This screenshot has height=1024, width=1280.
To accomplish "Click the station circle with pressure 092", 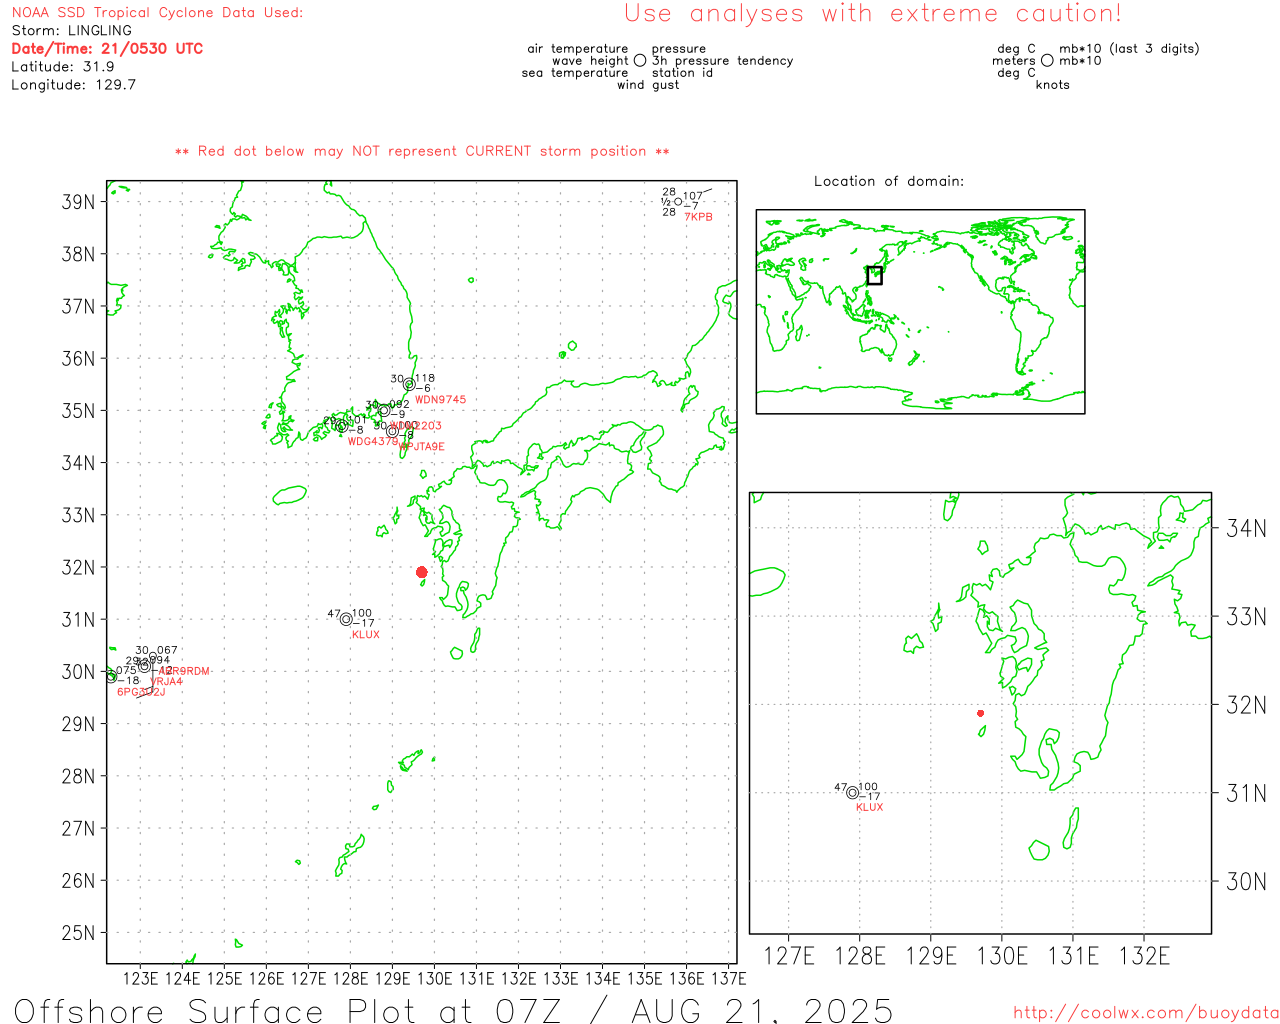I will [x=383, y=410].
